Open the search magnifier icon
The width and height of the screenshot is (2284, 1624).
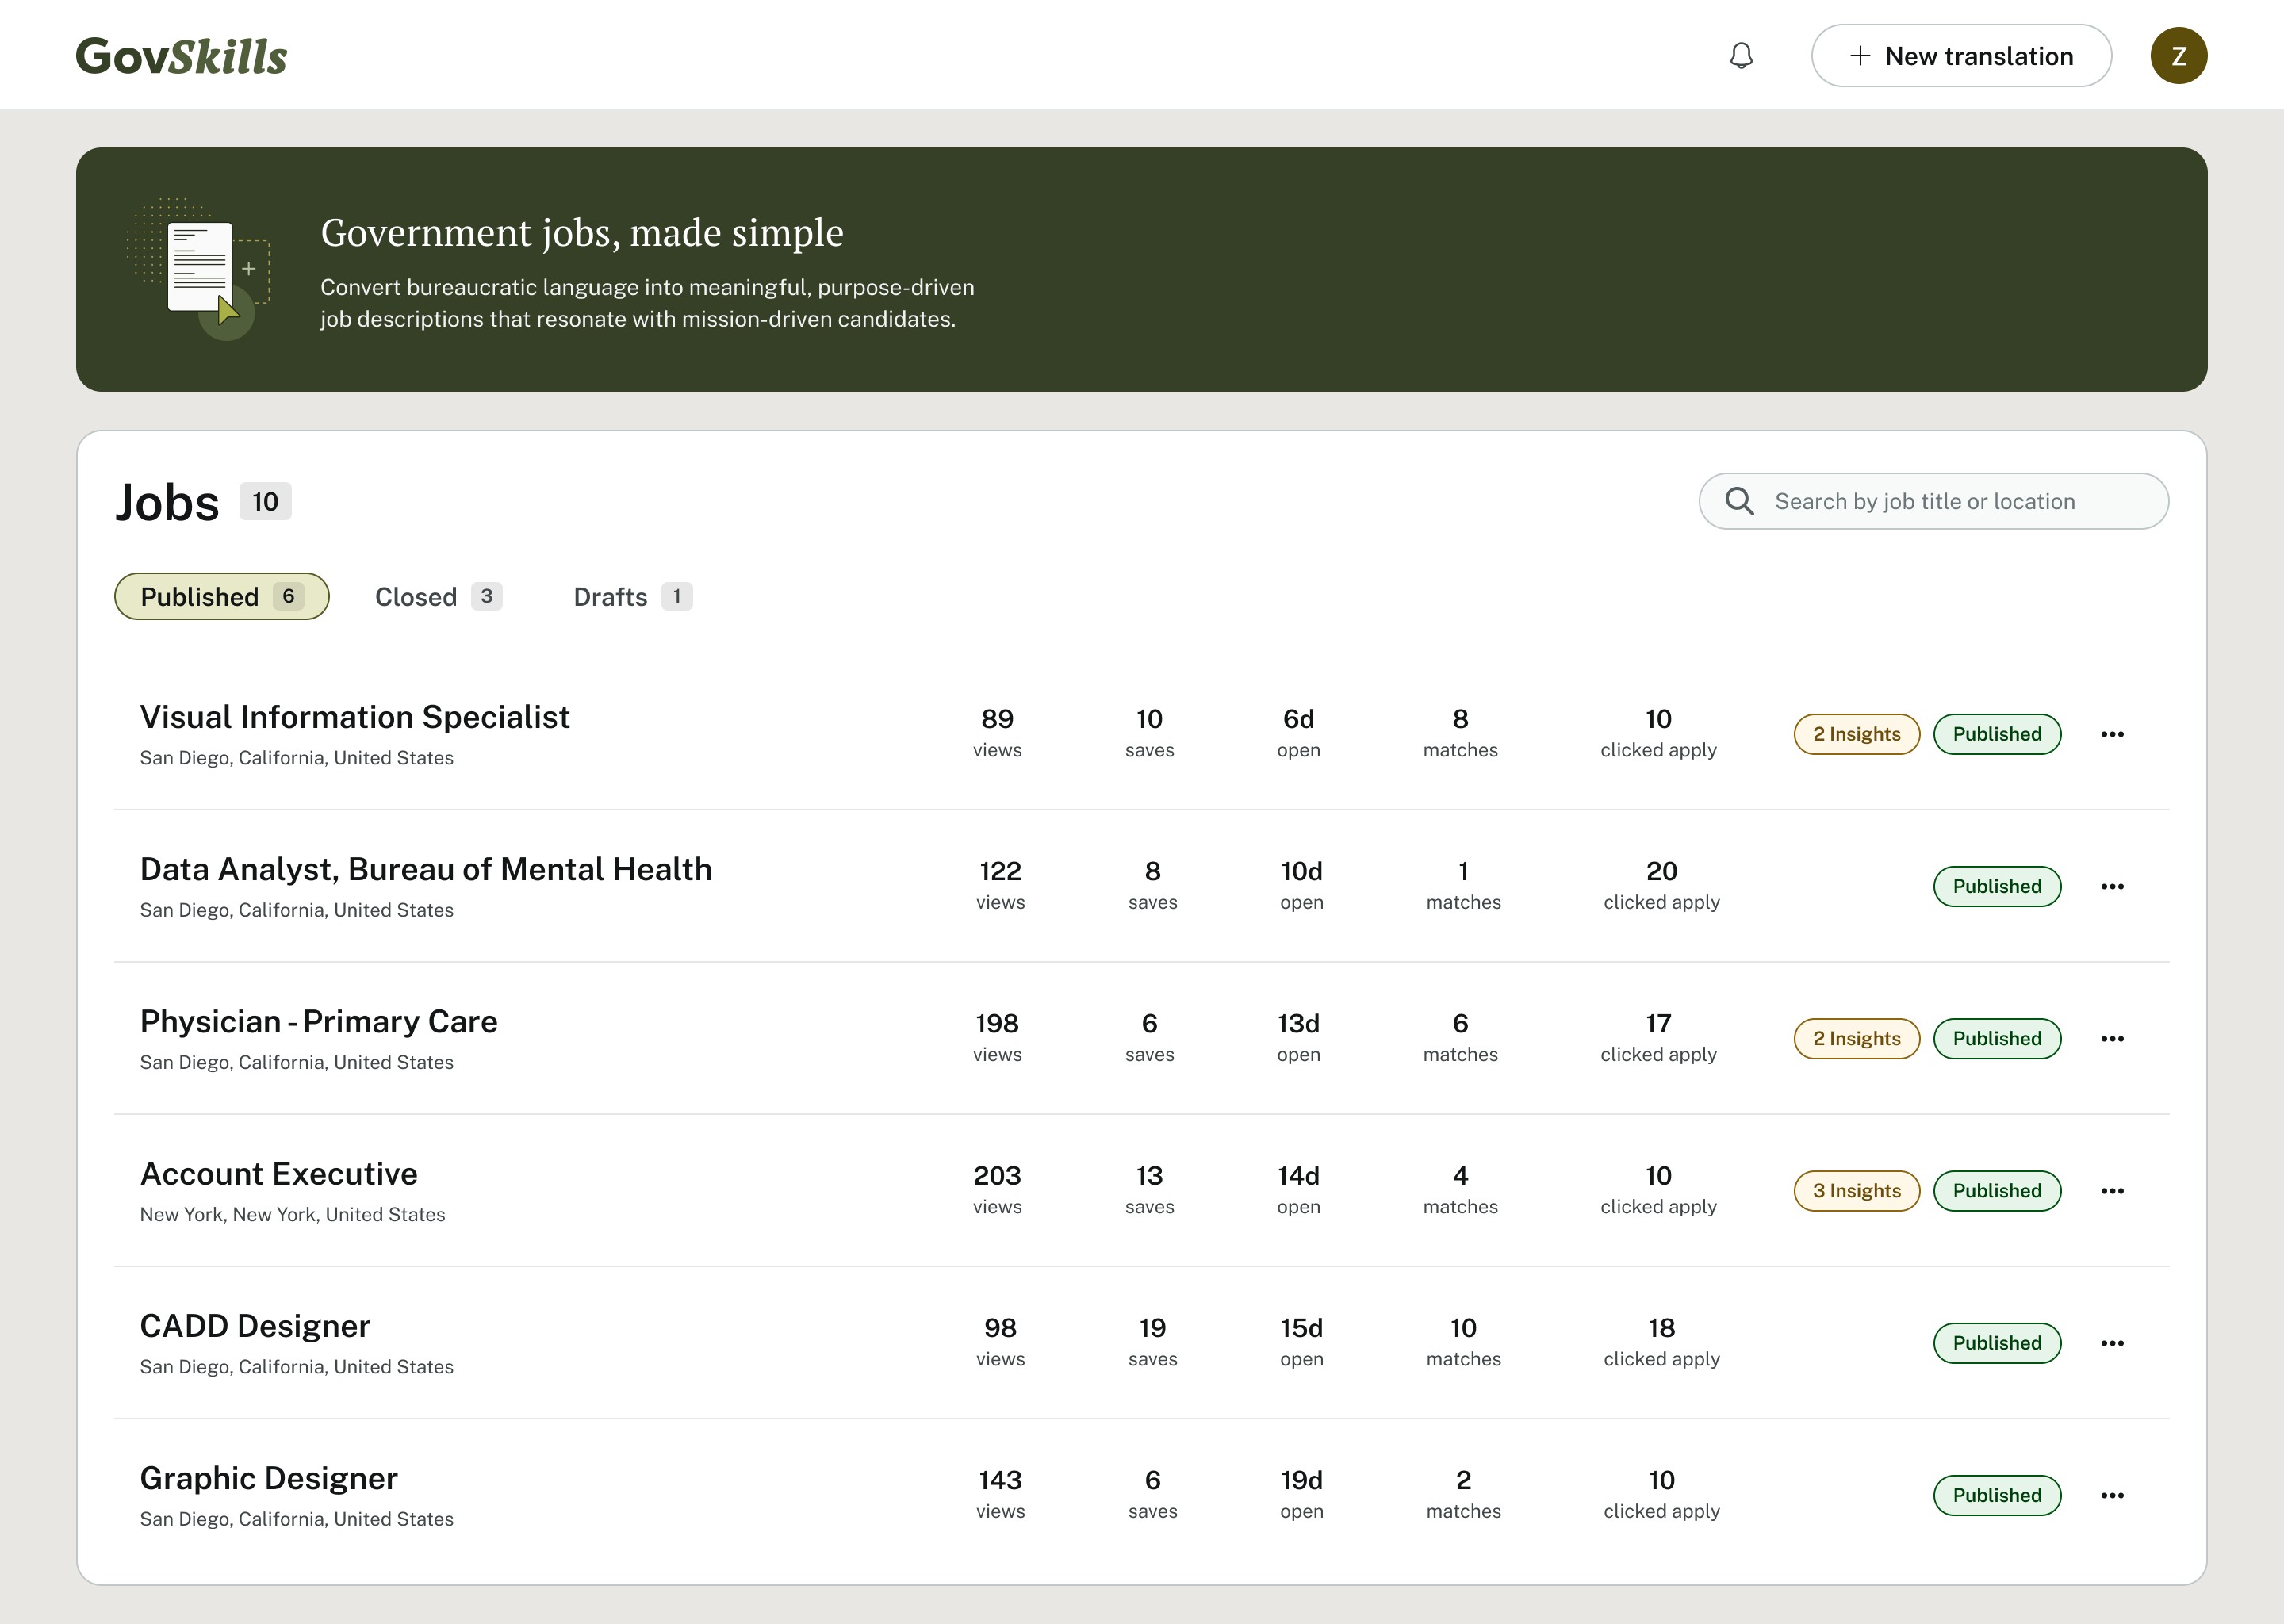click(1739, 501)
